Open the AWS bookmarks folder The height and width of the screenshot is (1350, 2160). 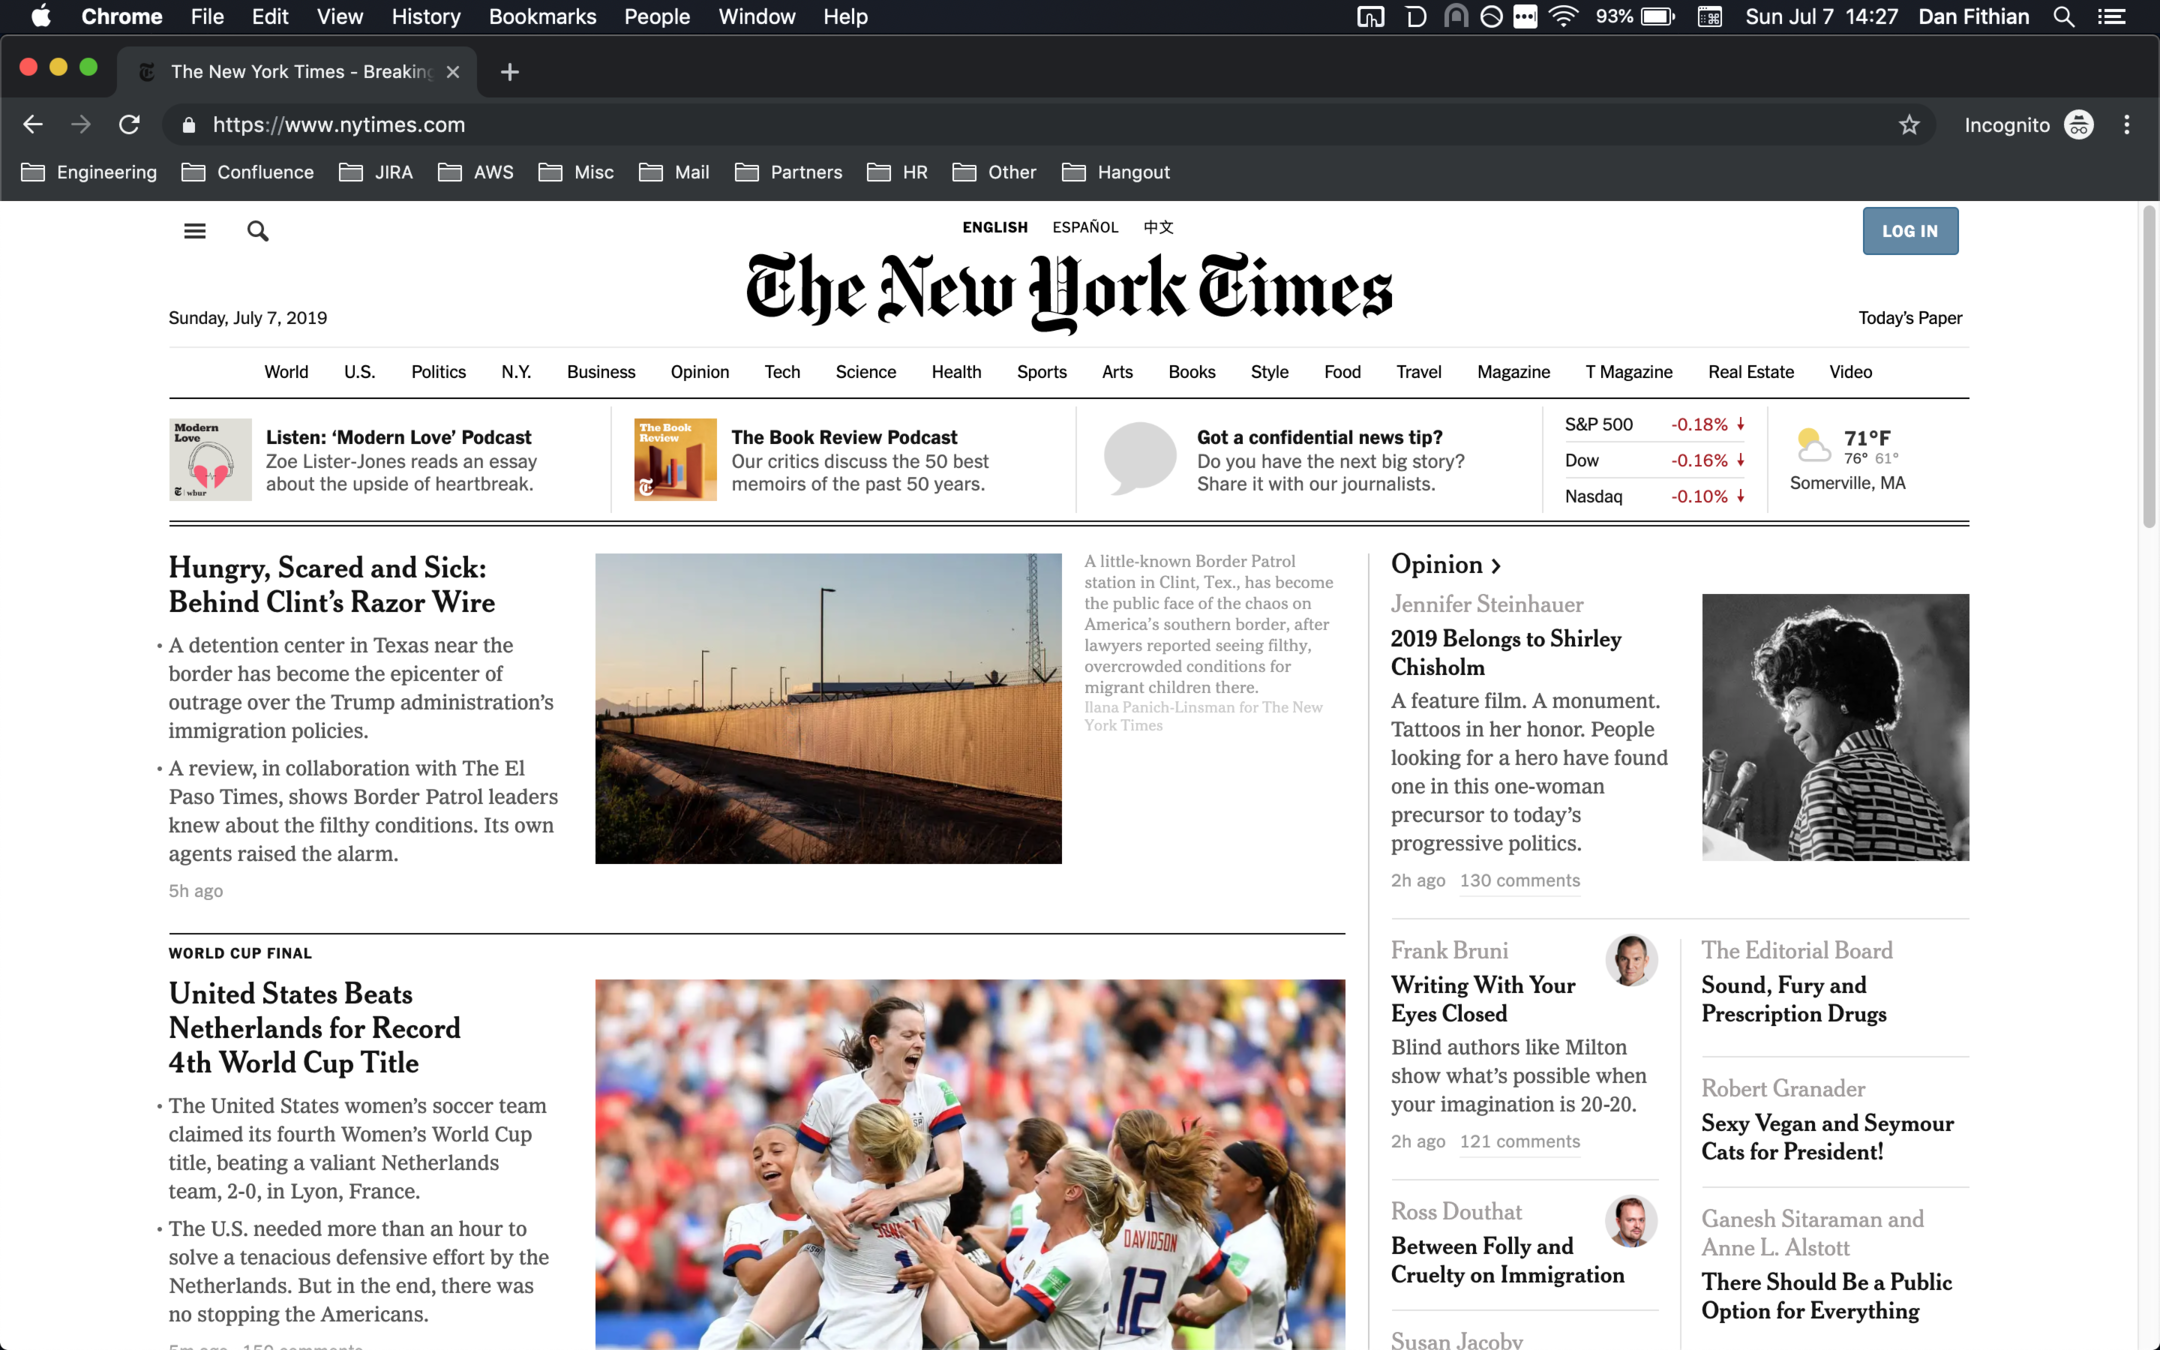click(476, 172)
